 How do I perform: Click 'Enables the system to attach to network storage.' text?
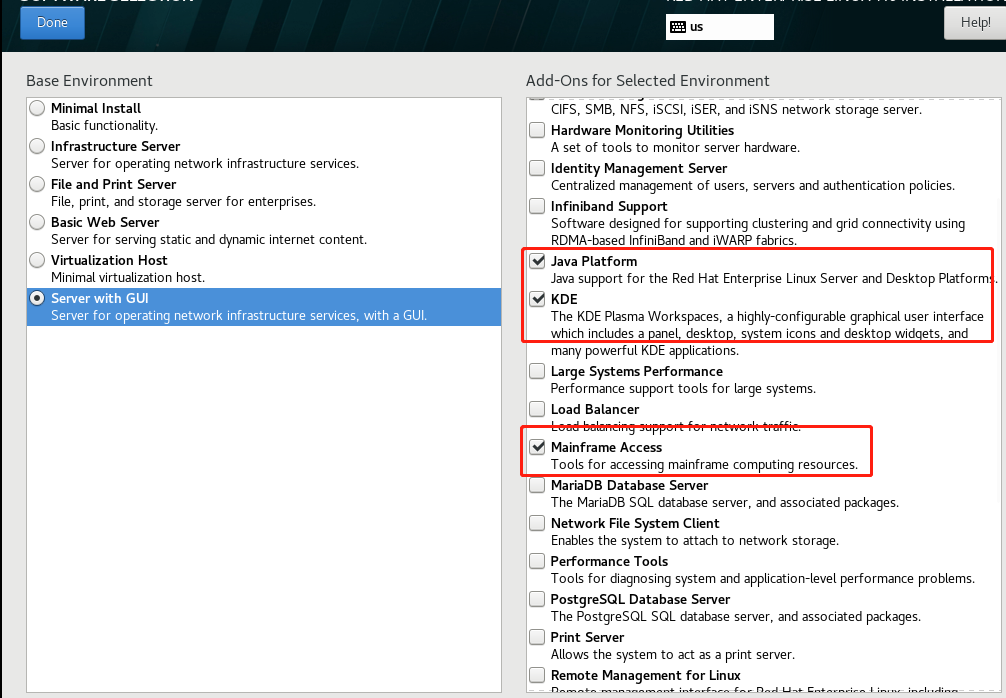(695, 541)
